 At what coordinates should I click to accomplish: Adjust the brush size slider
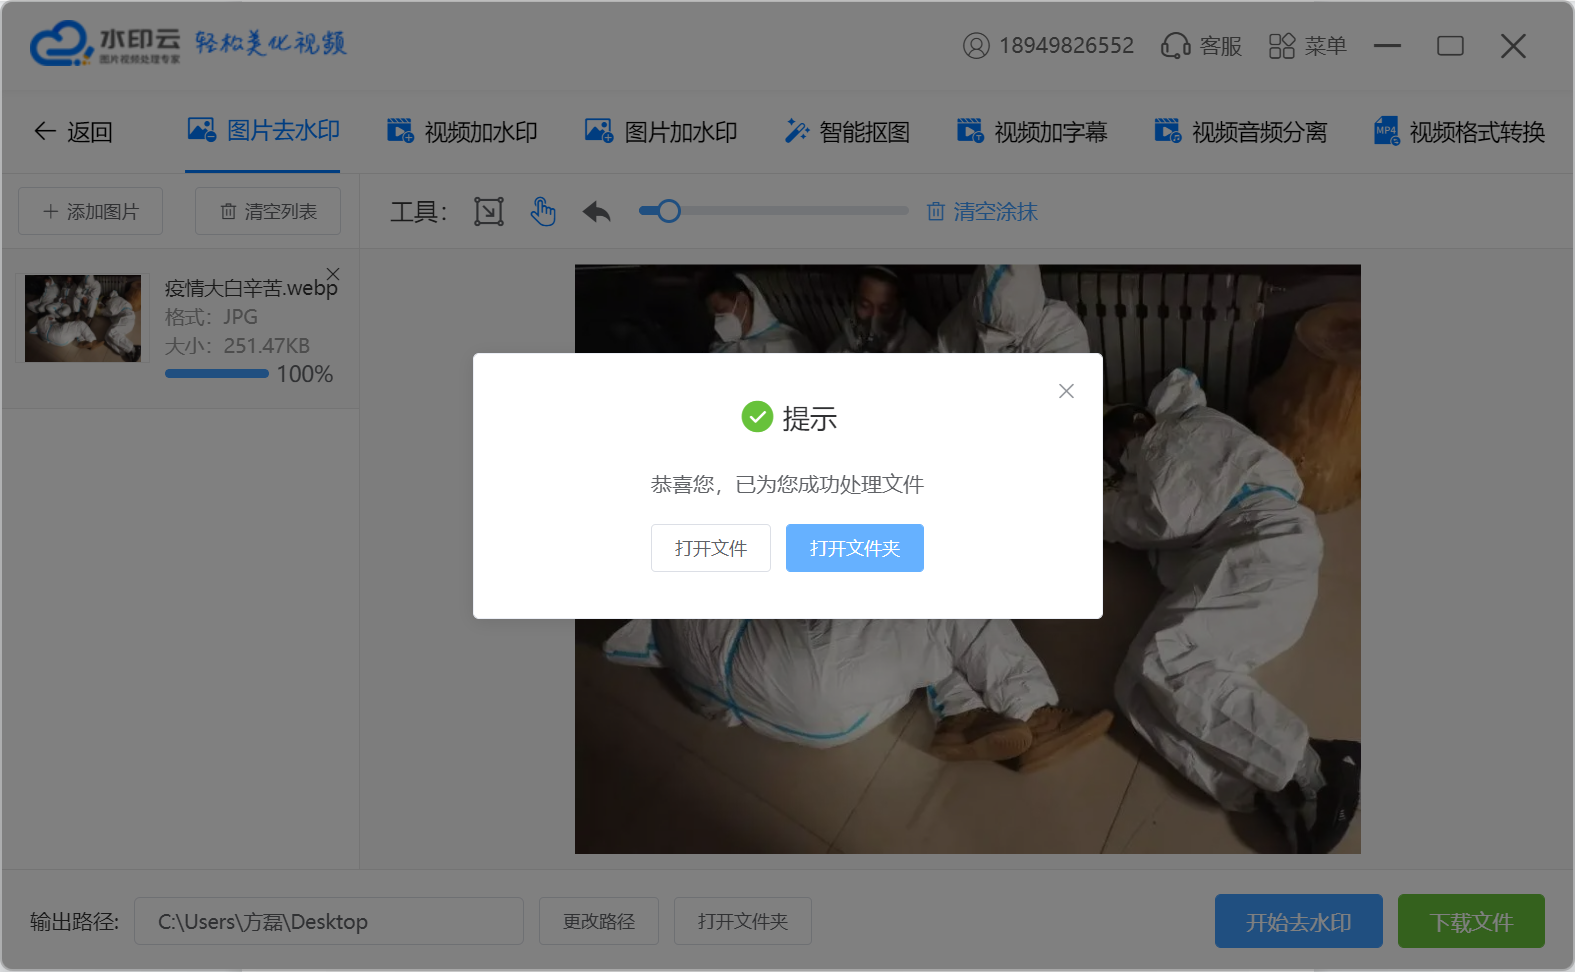pyautogui.click(x=773, y=211)
